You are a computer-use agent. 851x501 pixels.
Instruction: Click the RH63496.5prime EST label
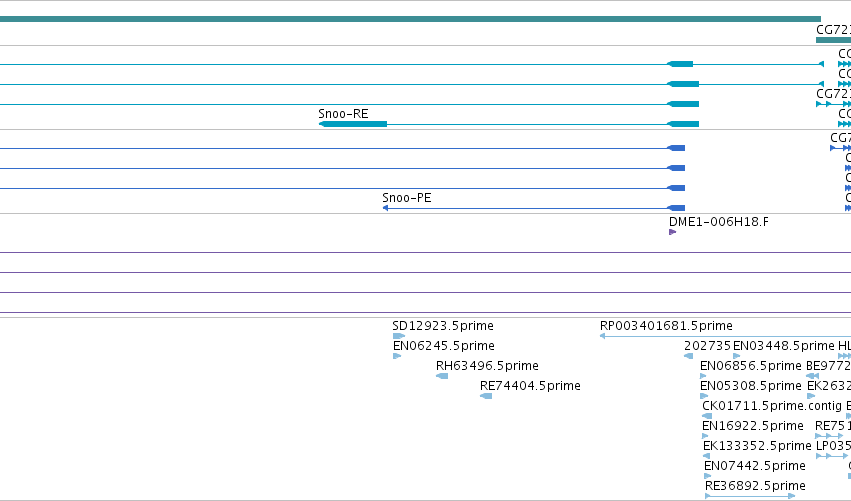(487, 366)
